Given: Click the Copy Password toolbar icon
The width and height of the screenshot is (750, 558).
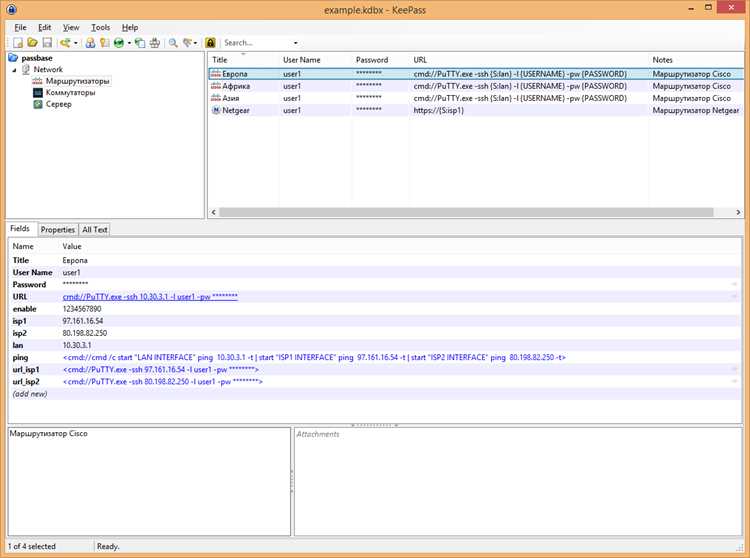Looking at the screenshot, I should (x=104, y=43).
